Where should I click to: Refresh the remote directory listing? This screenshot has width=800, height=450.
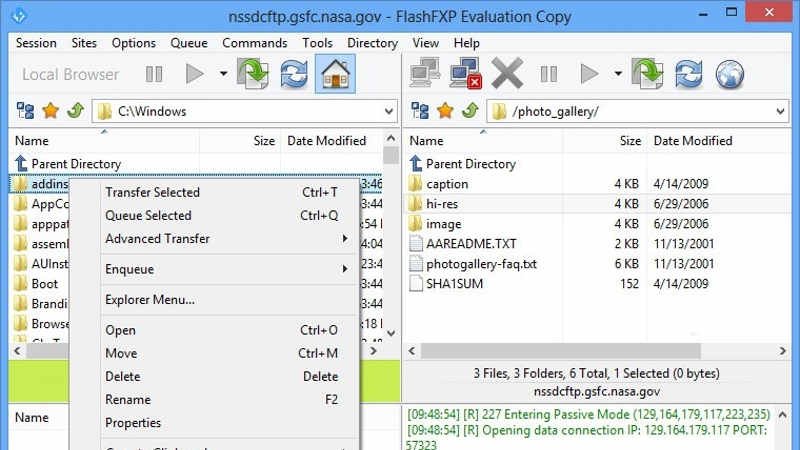pos(689,74)
